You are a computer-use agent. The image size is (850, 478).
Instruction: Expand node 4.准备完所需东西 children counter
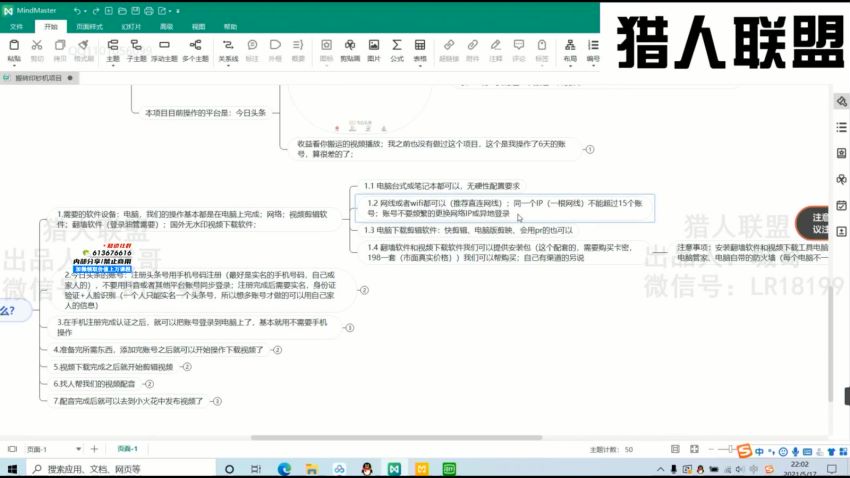(278, 350)
